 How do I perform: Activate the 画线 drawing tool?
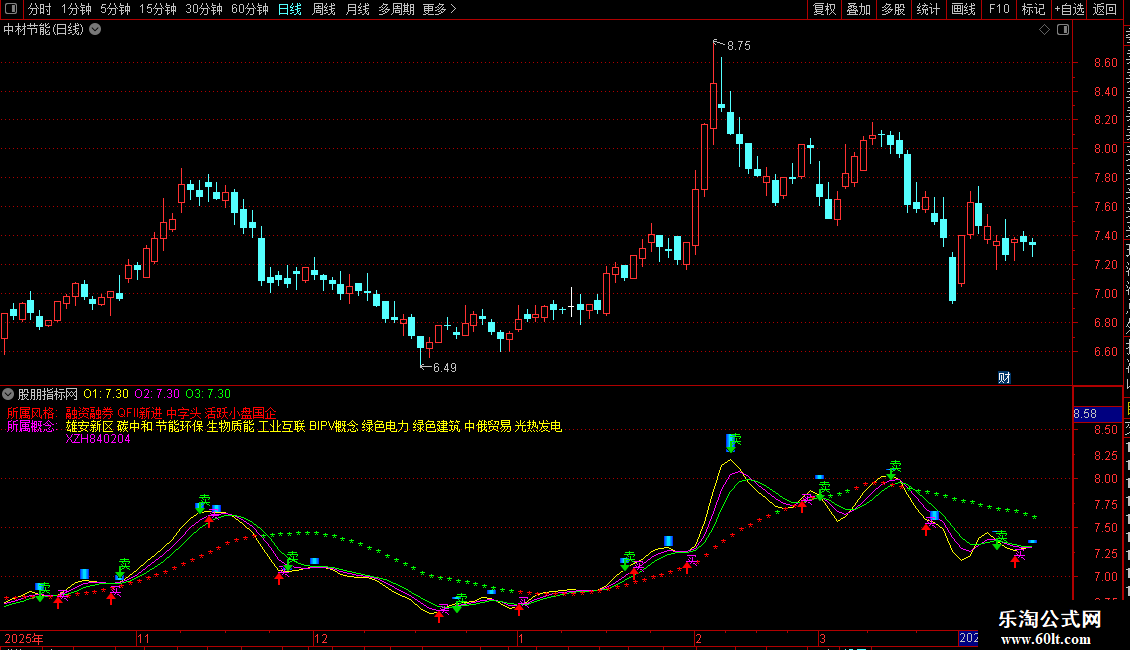[x=964, y=9]
